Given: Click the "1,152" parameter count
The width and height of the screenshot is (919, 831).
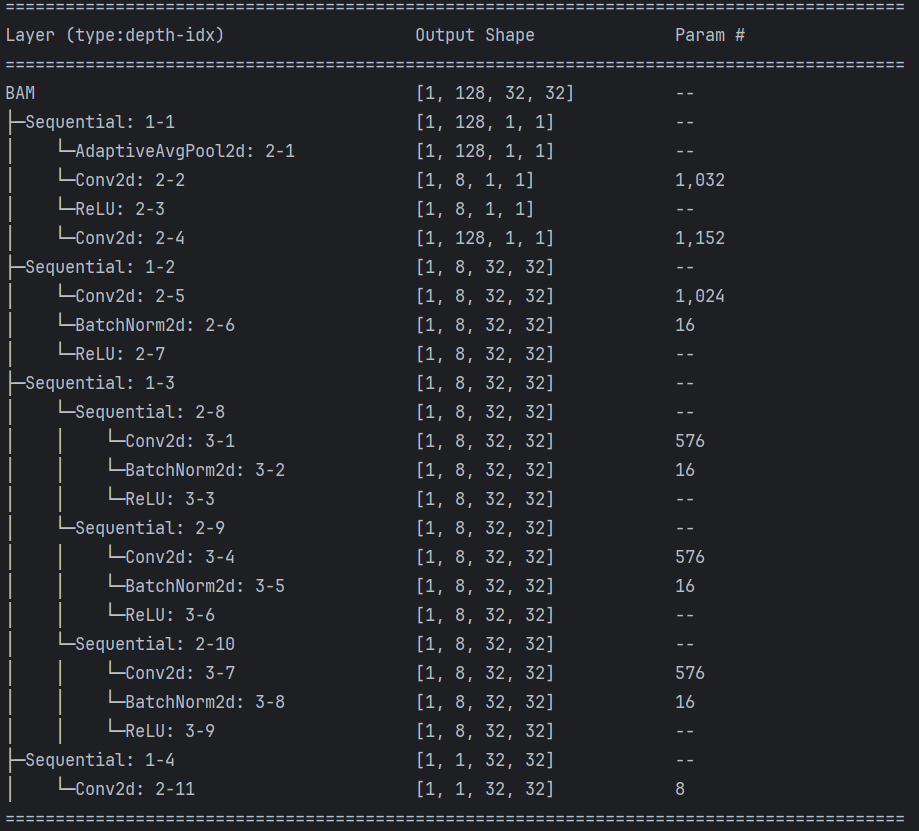Looking at the screenshot, I should 700,238.
